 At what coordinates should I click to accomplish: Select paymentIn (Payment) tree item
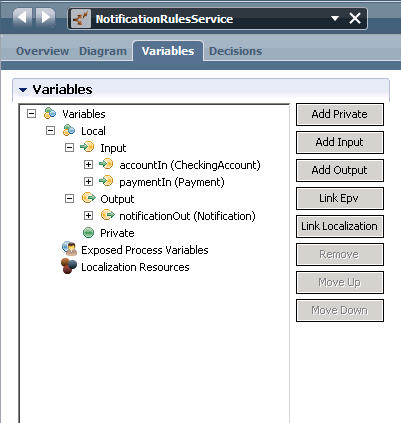[x=172, y=182]
